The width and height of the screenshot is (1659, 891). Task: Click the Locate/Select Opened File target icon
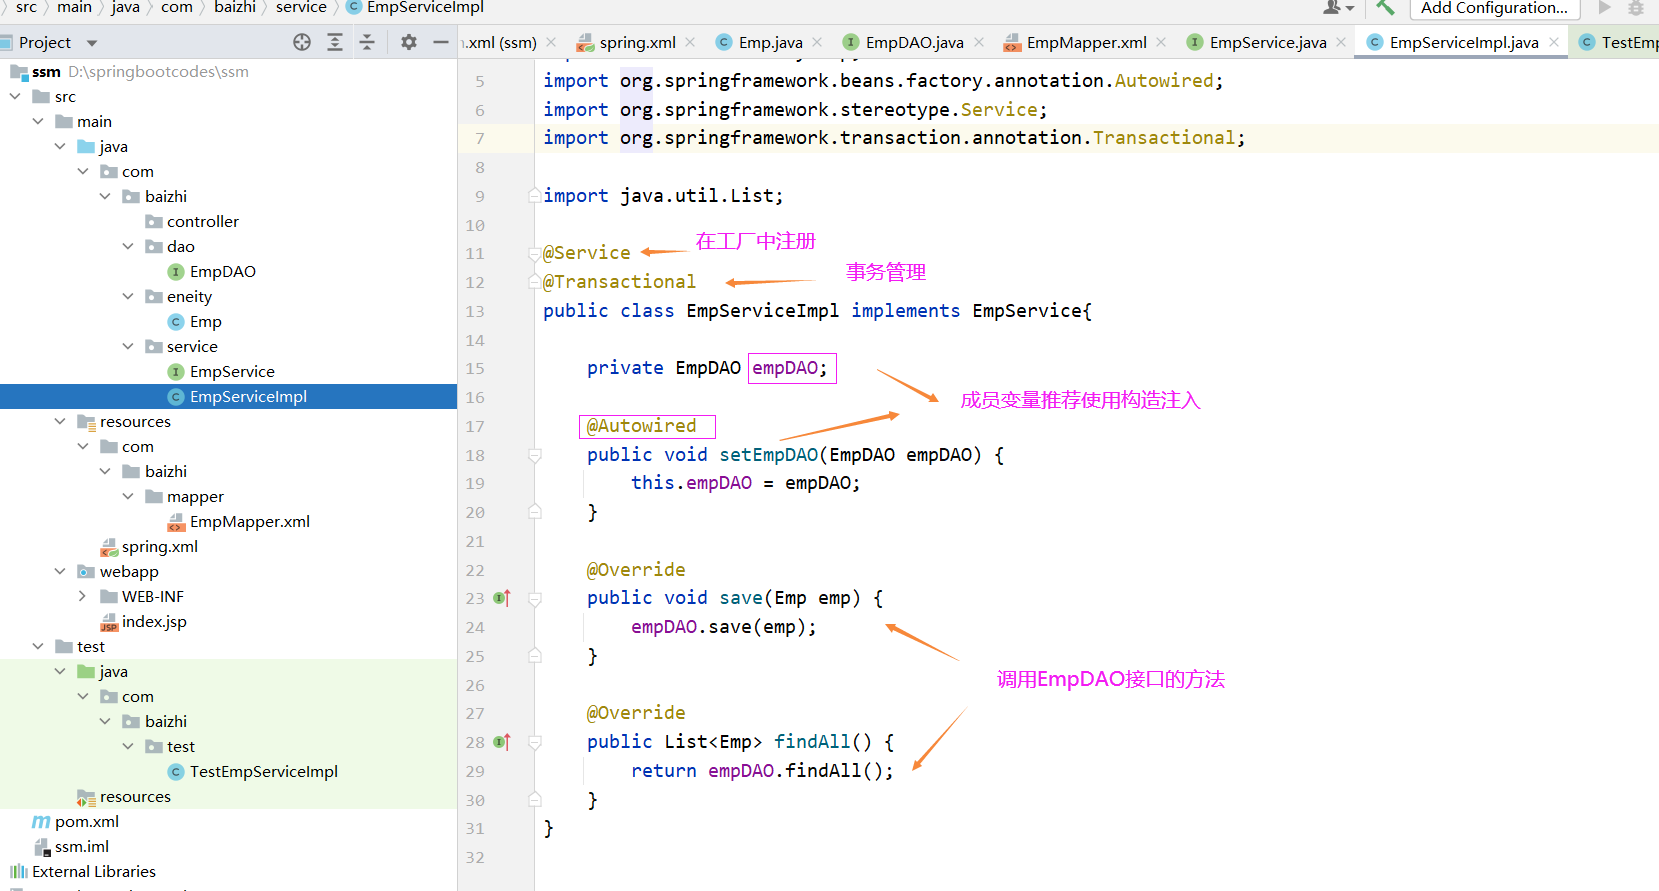pyautogui.click(x=302, y=42)
